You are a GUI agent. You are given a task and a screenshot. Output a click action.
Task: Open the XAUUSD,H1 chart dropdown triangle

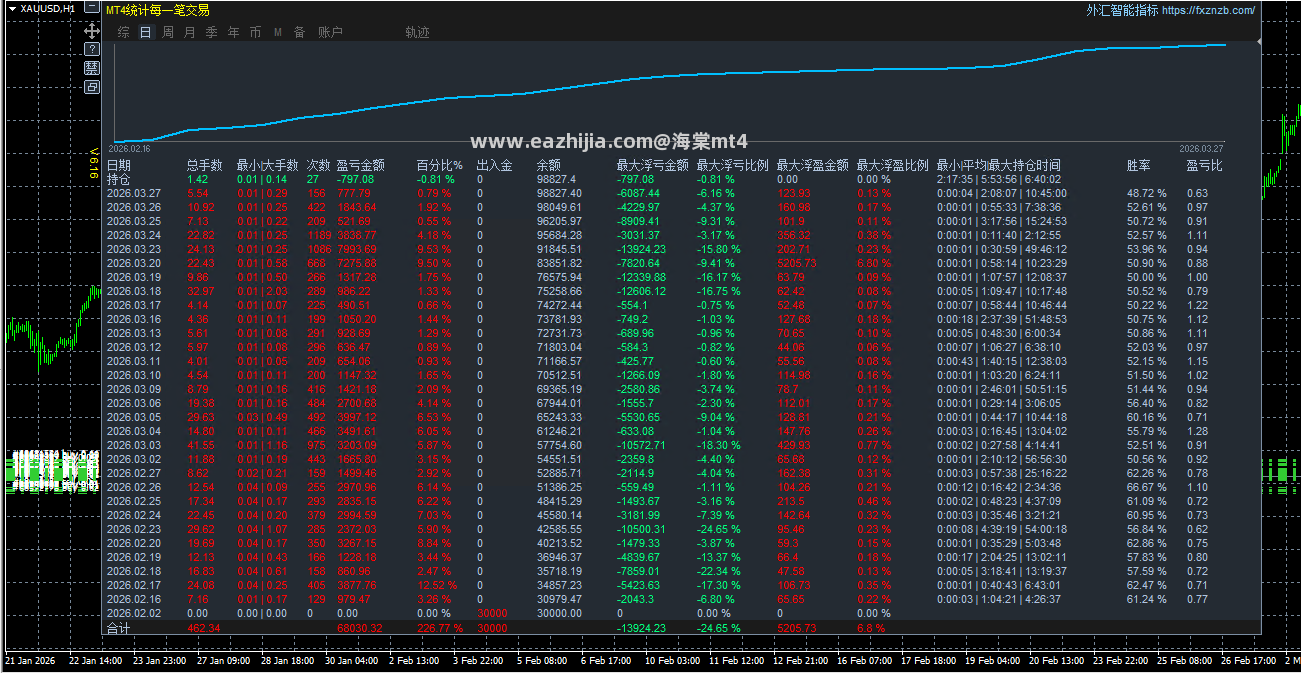(11, 8)
